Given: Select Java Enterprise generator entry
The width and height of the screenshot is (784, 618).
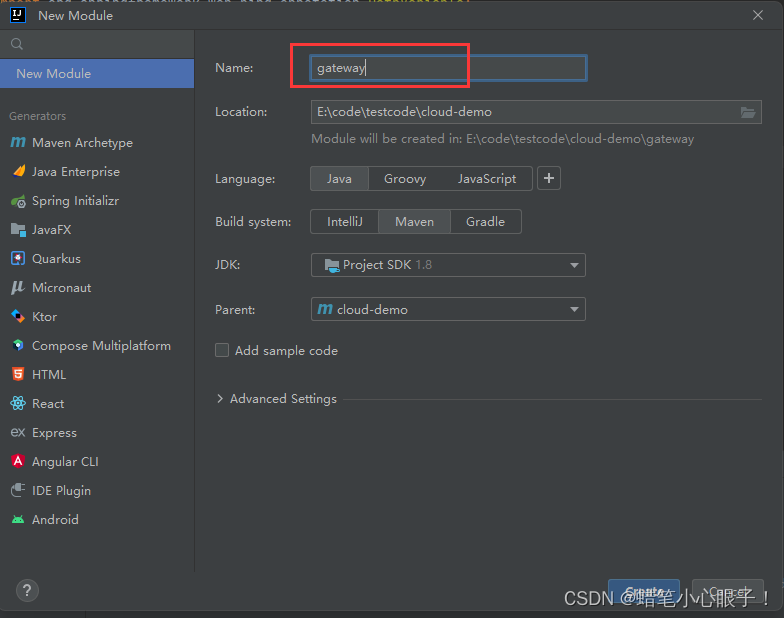Looking at the screenshot, I should 97,172.
